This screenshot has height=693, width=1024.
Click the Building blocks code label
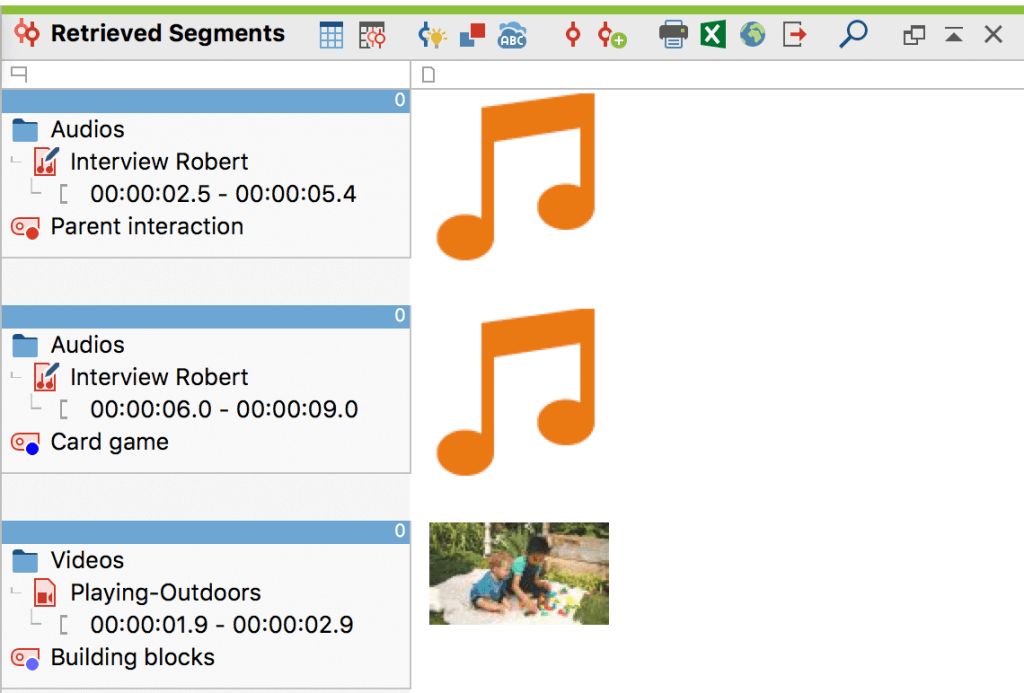click(x=132, y=657)
